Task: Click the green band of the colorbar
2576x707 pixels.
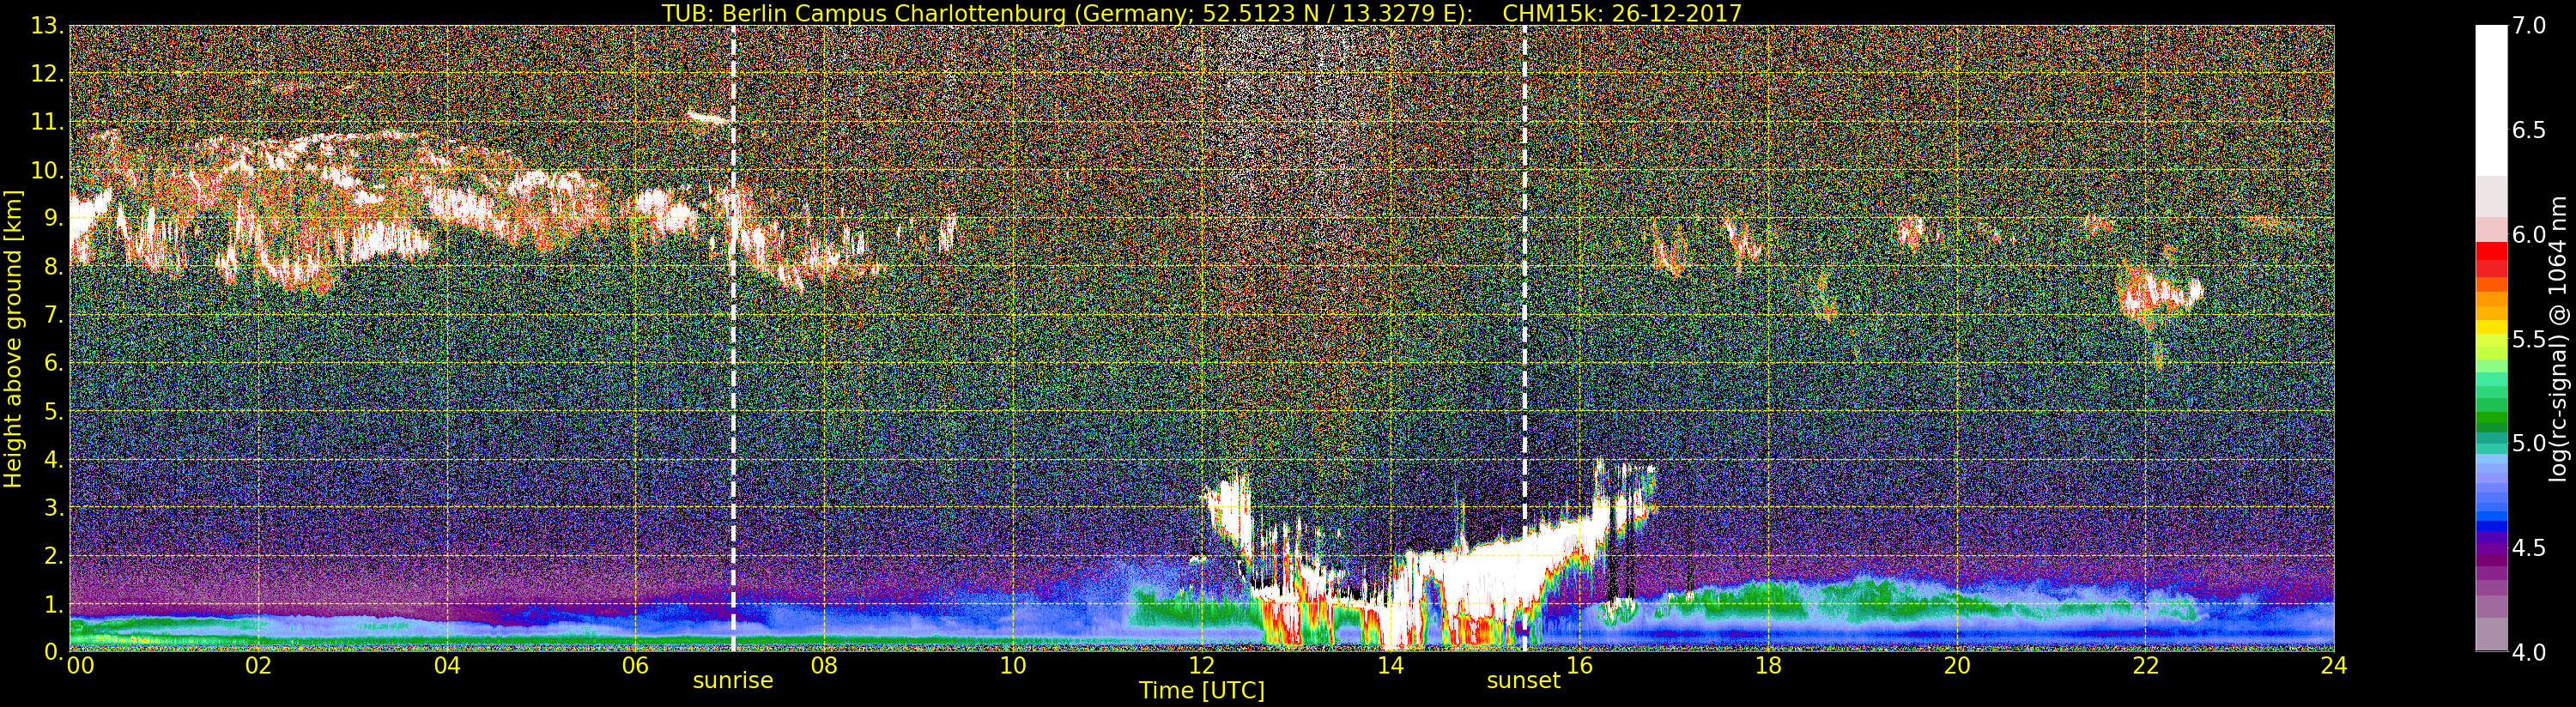Action: pyautogui.click(x=2491, y=415)
